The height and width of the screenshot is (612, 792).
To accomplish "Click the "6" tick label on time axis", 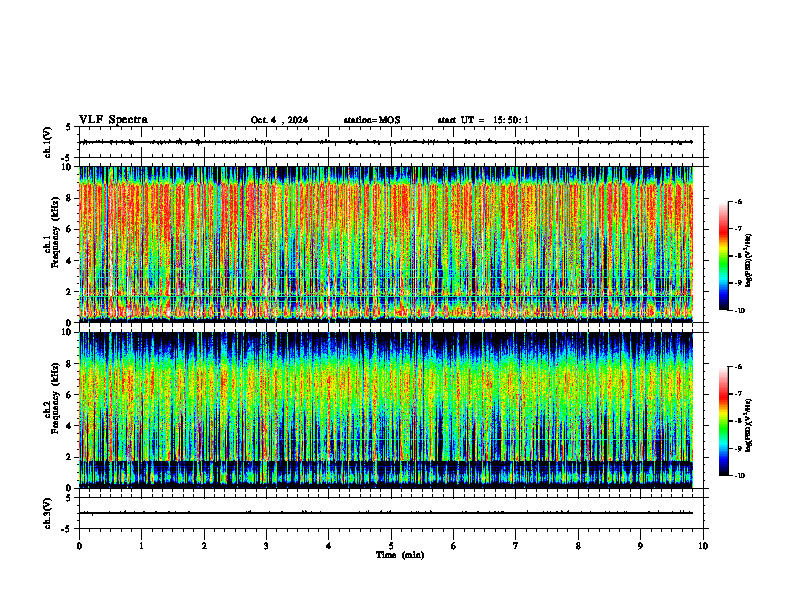I will (x=454, y=546).
